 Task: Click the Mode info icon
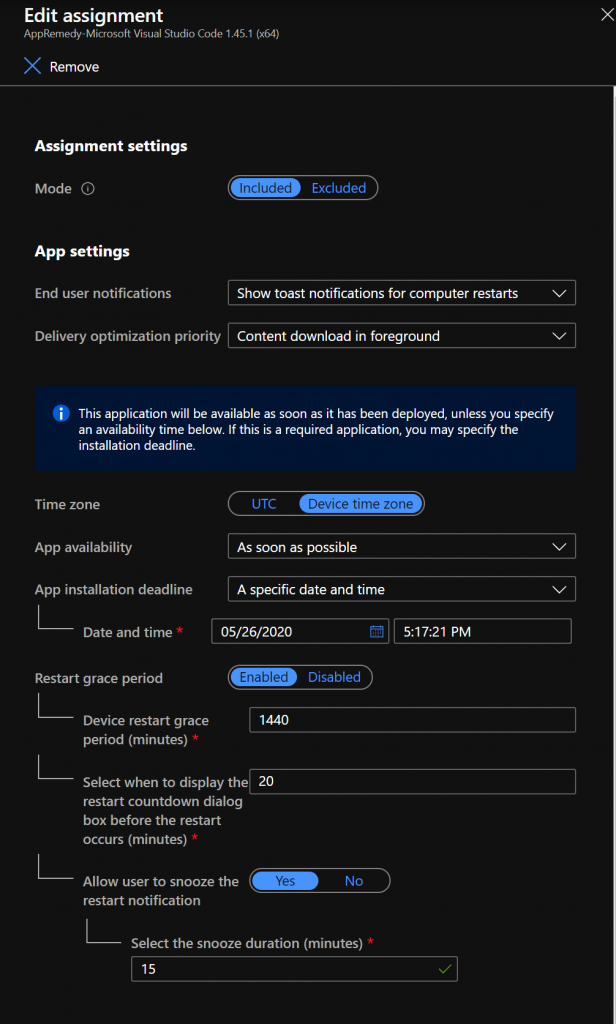tap(88, 189)
